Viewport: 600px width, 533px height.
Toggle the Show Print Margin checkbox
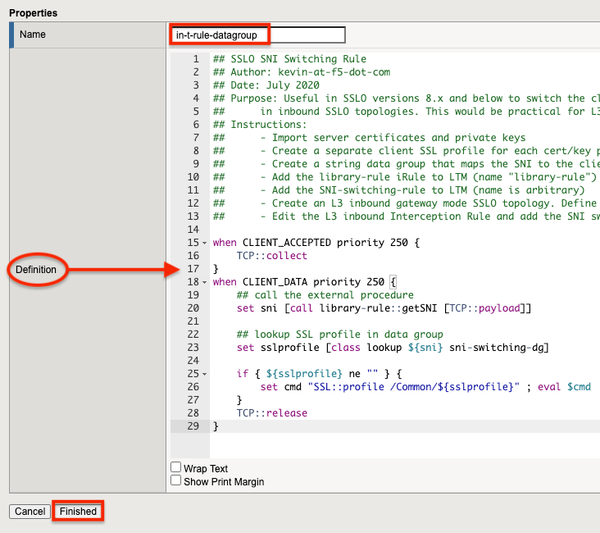pos(176,481)
